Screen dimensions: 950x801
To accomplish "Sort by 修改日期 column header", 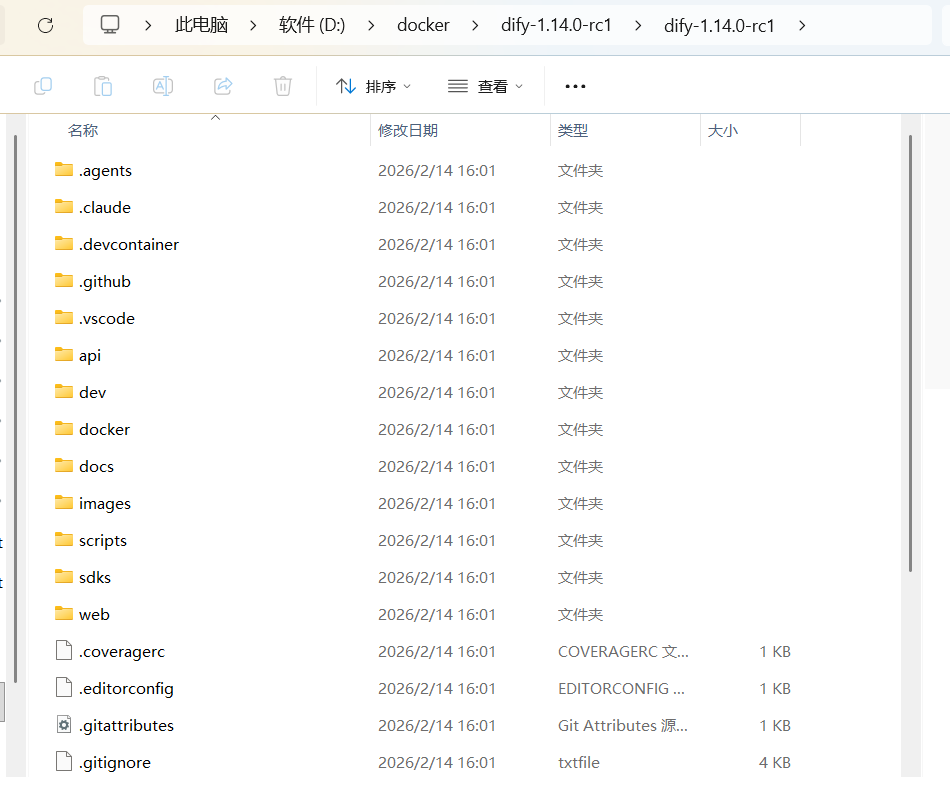I will pyautogui.click(x=408, y=130).
